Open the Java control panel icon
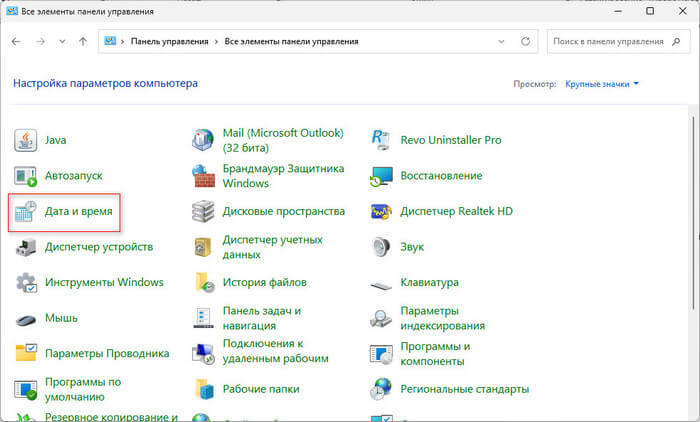 (26, 140)
